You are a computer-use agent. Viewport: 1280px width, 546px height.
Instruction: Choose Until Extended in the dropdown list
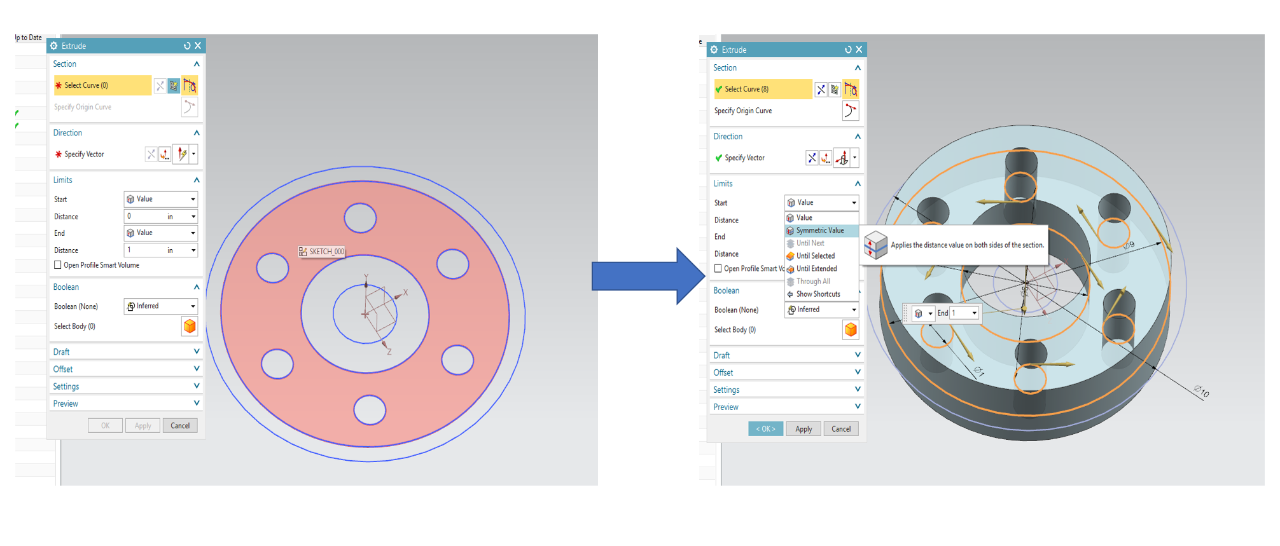(822, 269)
